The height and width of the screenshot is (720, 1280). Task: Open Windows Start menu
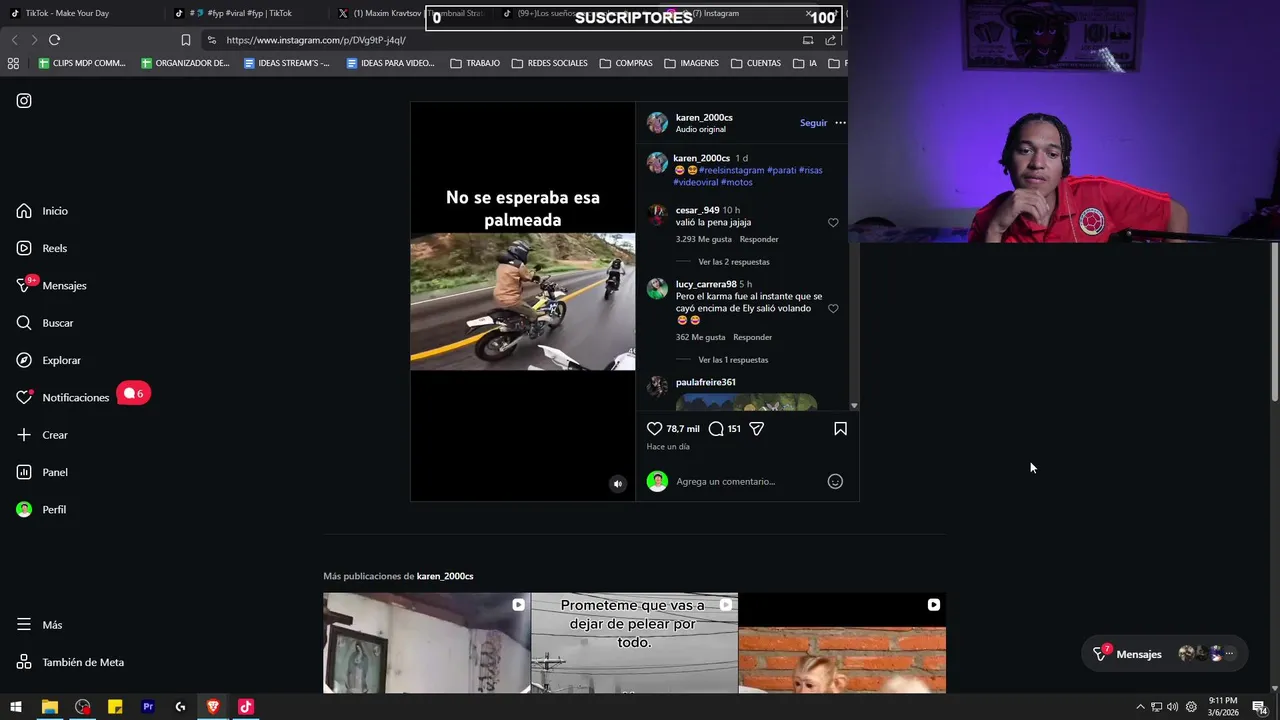[16, 707]
